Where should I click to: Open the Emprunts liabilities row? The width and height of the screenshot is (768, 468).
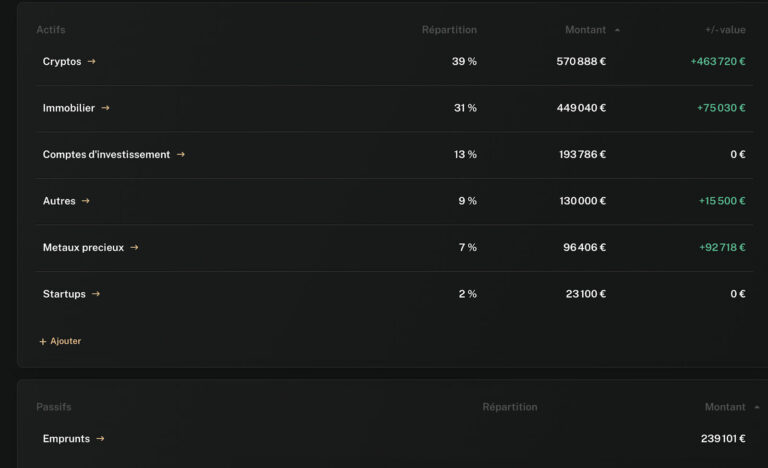(66, 439)
